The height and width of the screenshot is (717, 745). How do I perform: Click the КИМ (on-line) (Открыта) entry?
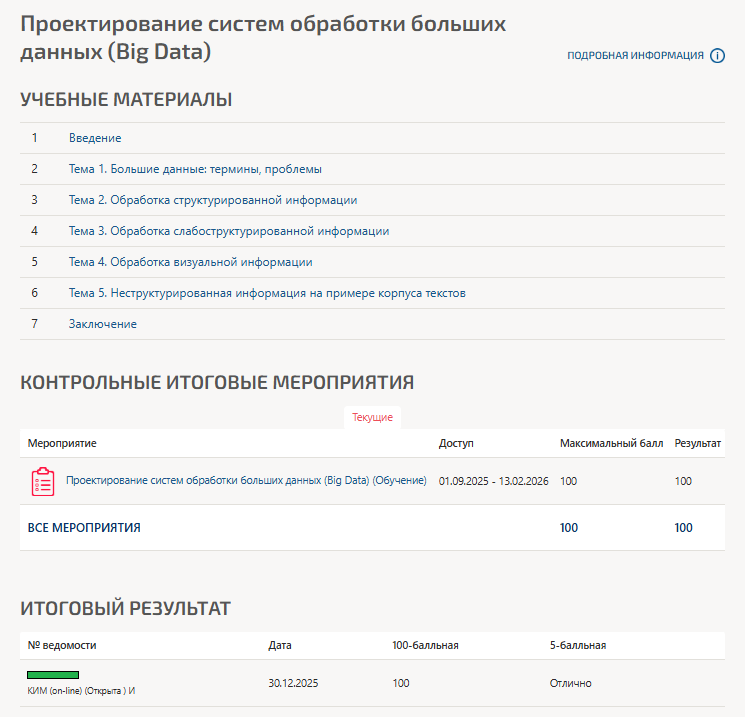[81, 691]
